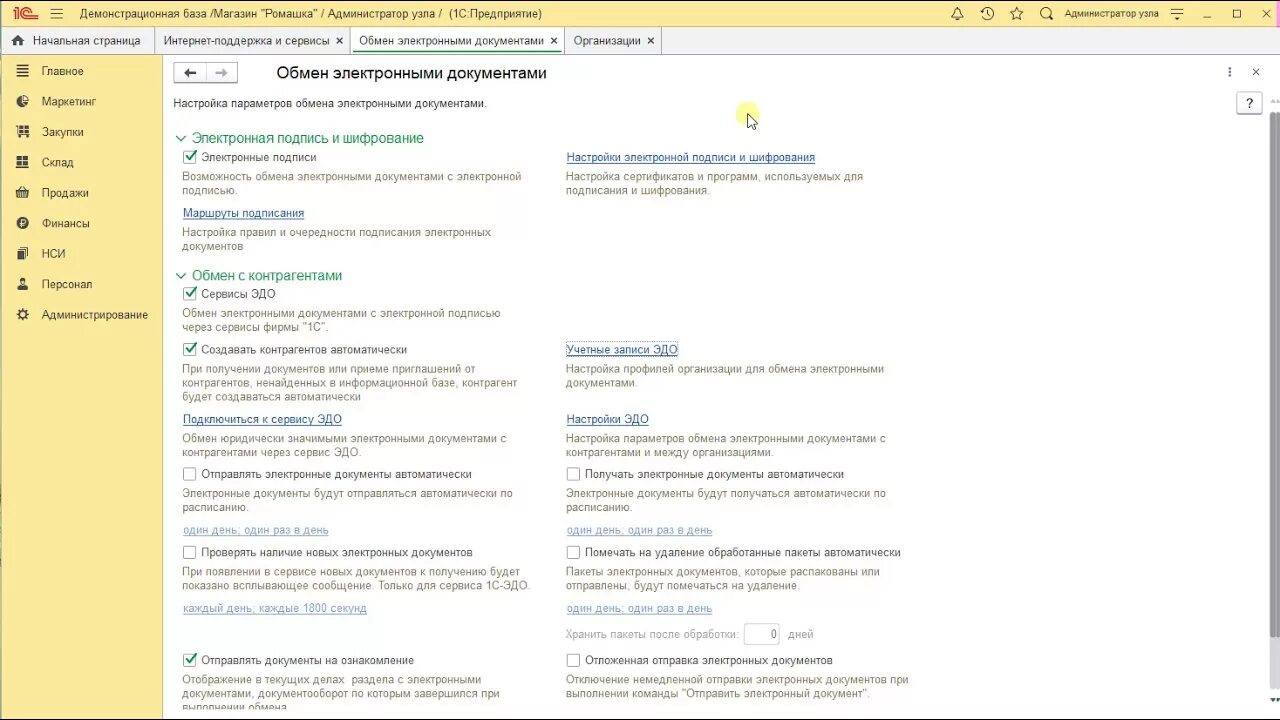
Task: Open schedule link under Помечать на удаление
Action: tap(639, 608)
